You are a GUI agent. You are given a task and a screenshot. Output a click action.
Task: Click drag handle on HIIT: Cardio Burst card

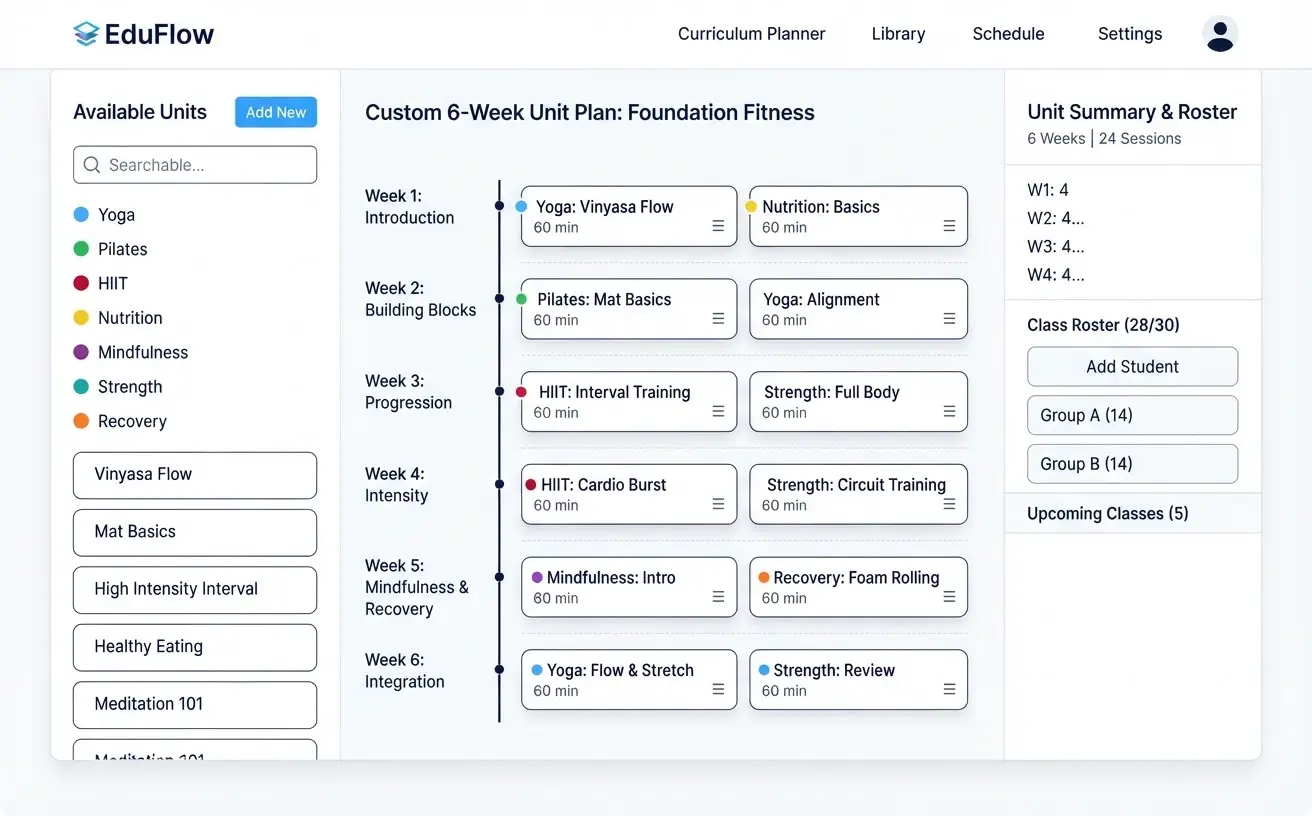tap(718, 505)
